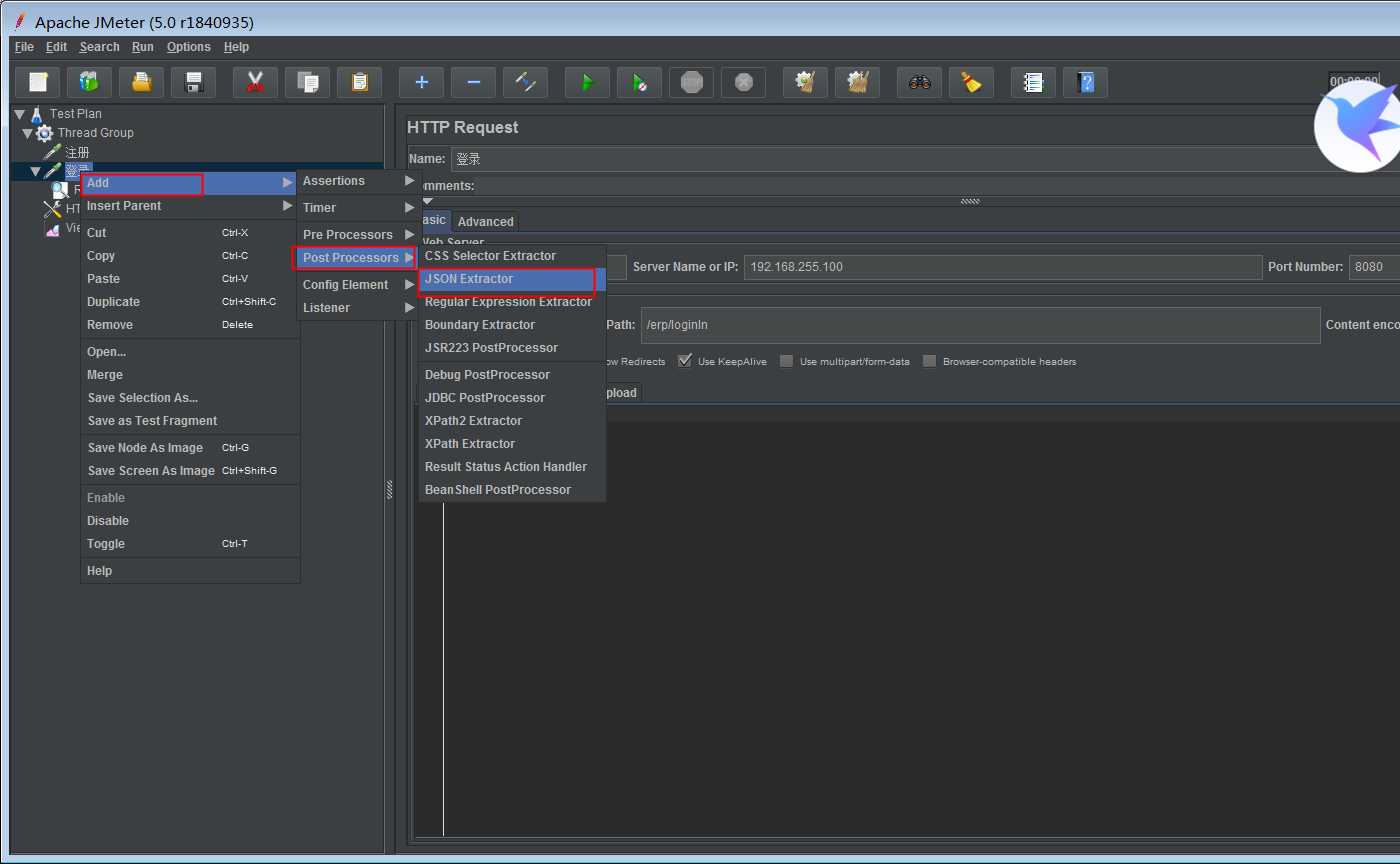Click the New test plan toolbar icon
The width and height of the screenshot is (1400, 864).
(x=38, y=82)
